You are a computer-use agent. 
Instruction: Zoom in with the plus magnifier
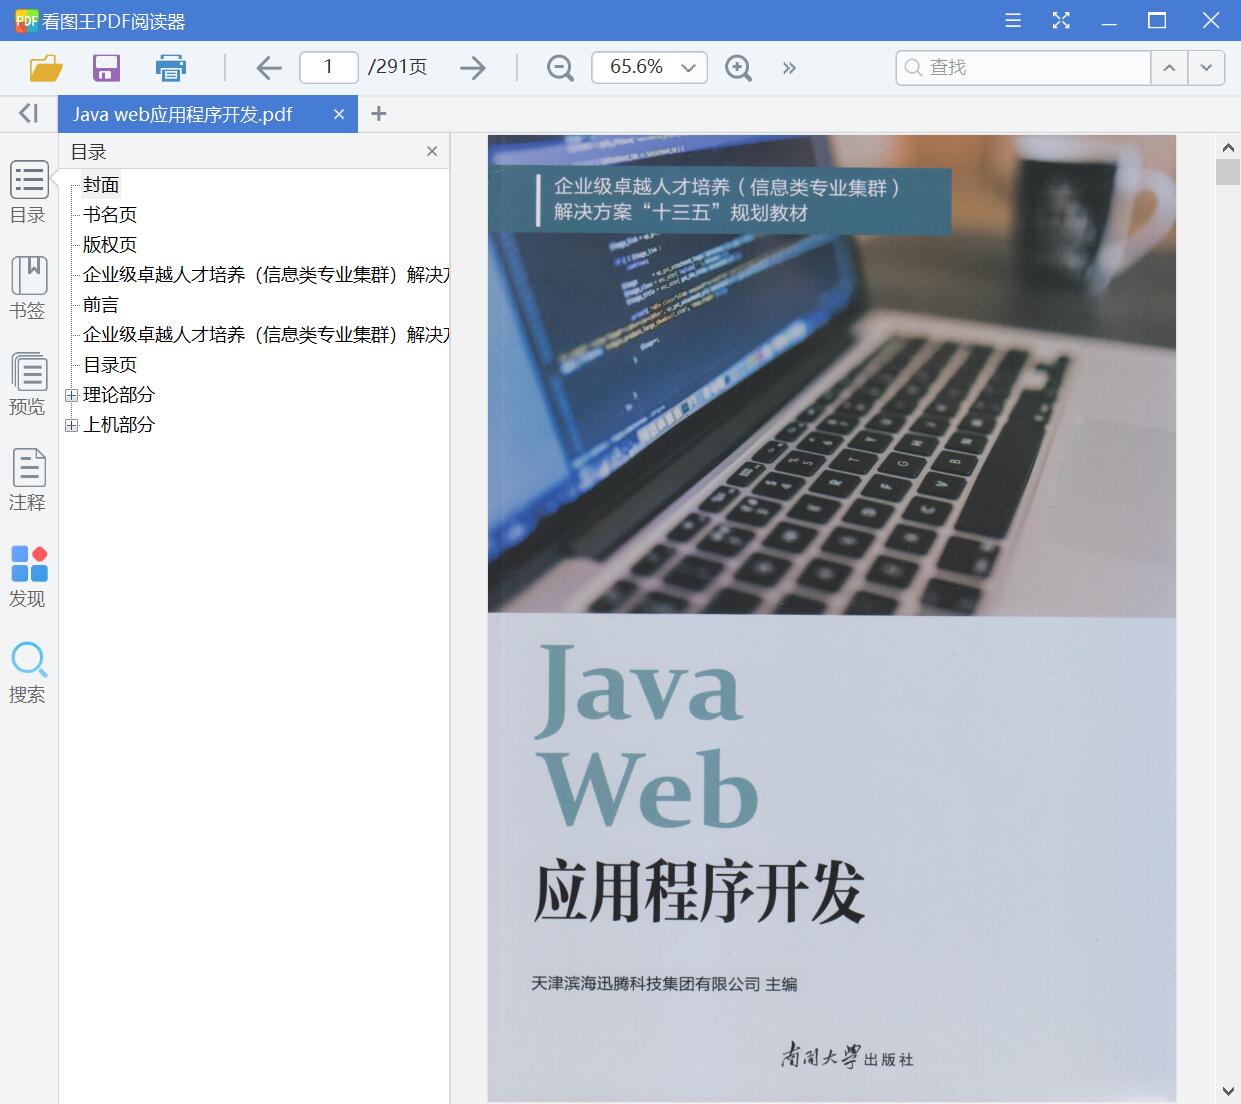(738, 68)
